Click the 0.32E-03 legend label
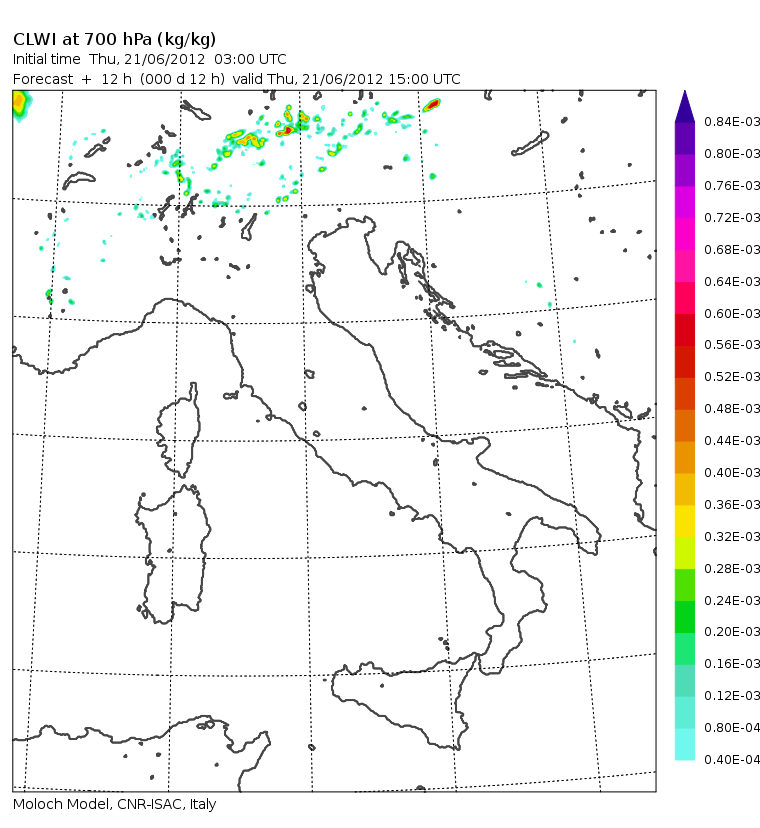The height and width of the screenshot is (828, 760). tap(732, 537)
